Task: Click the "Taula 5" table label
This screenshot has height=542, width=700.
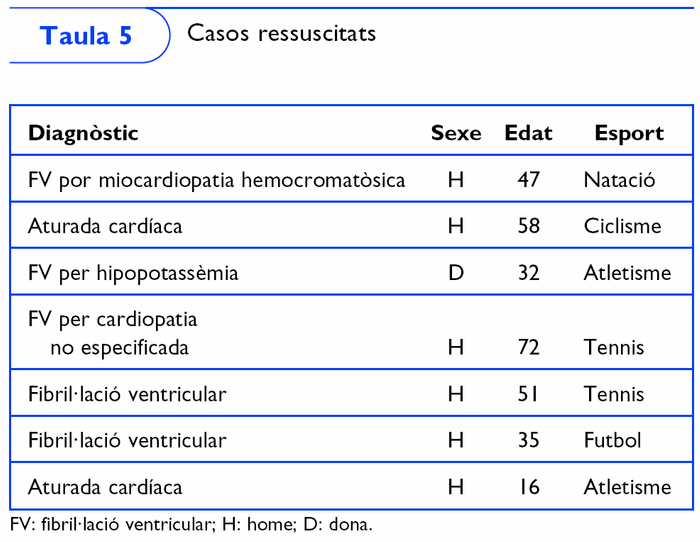Action: (x=86, y=36)
